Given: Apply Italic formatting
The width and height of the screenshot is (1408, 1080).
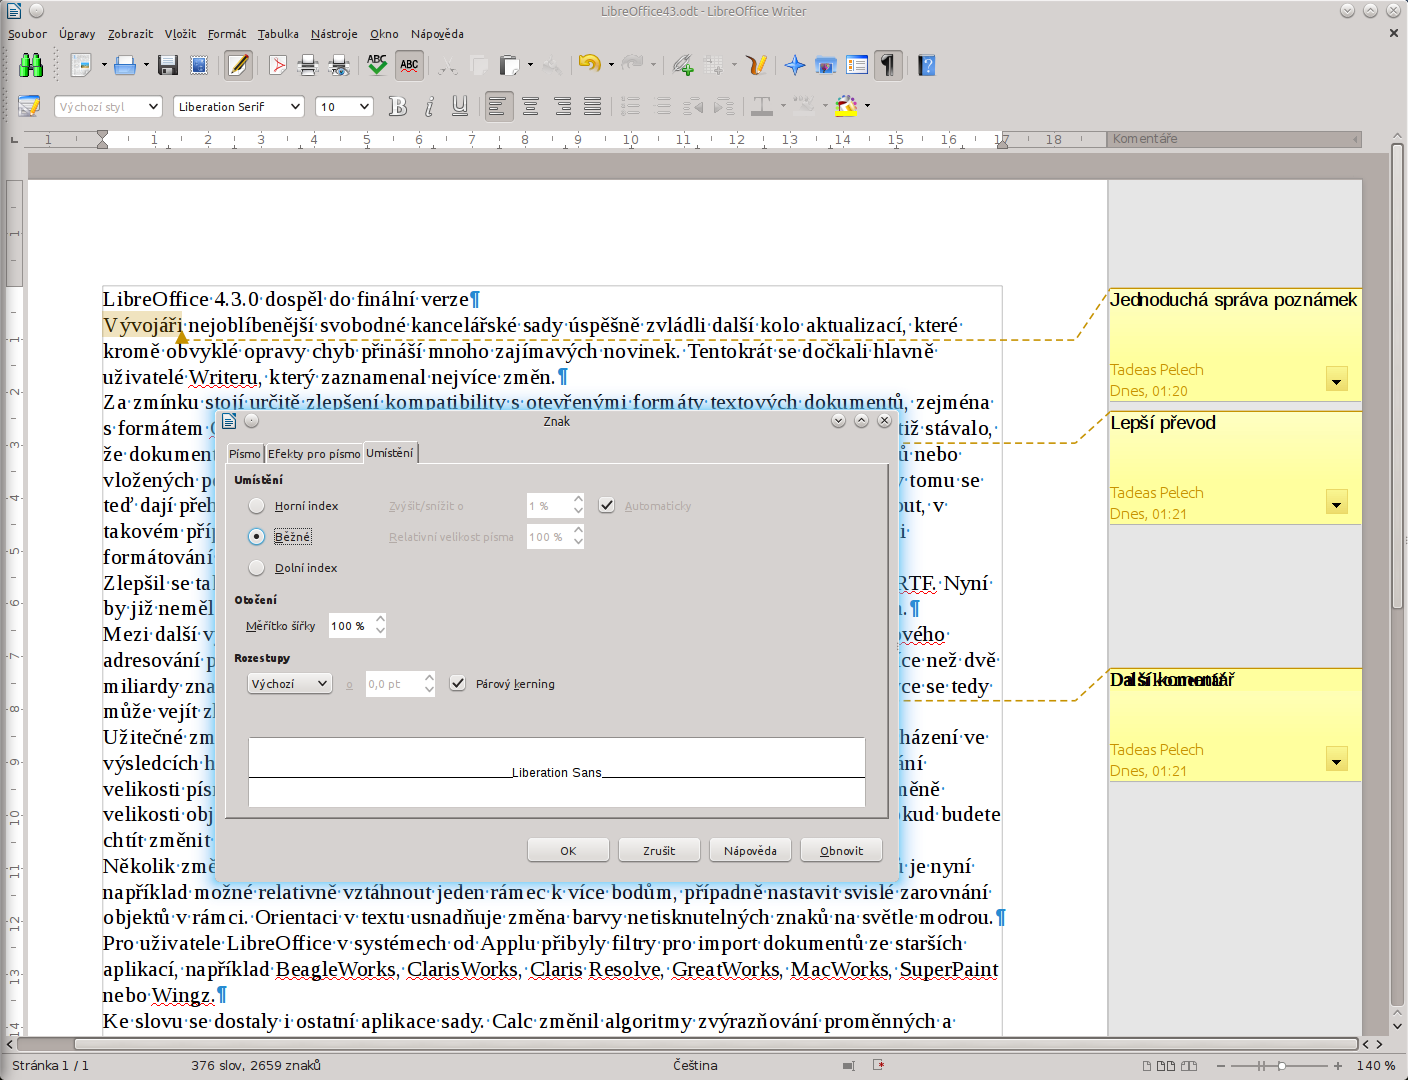Looking at the screenshot, I should click(x=429, y=106).
